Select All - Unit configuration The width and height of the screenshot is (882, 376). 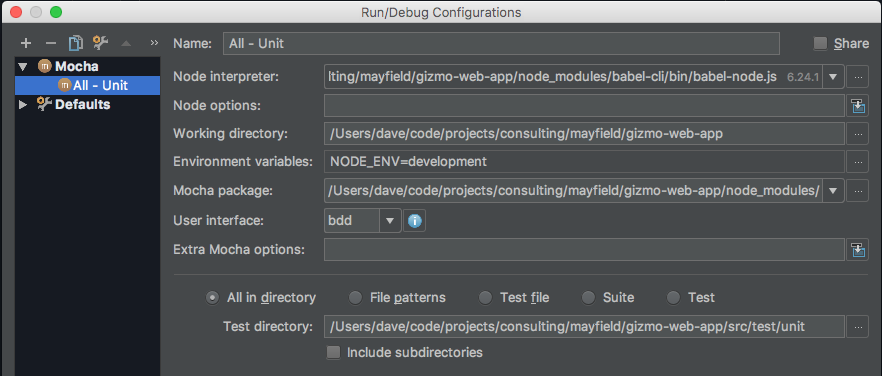pos(87,86)
